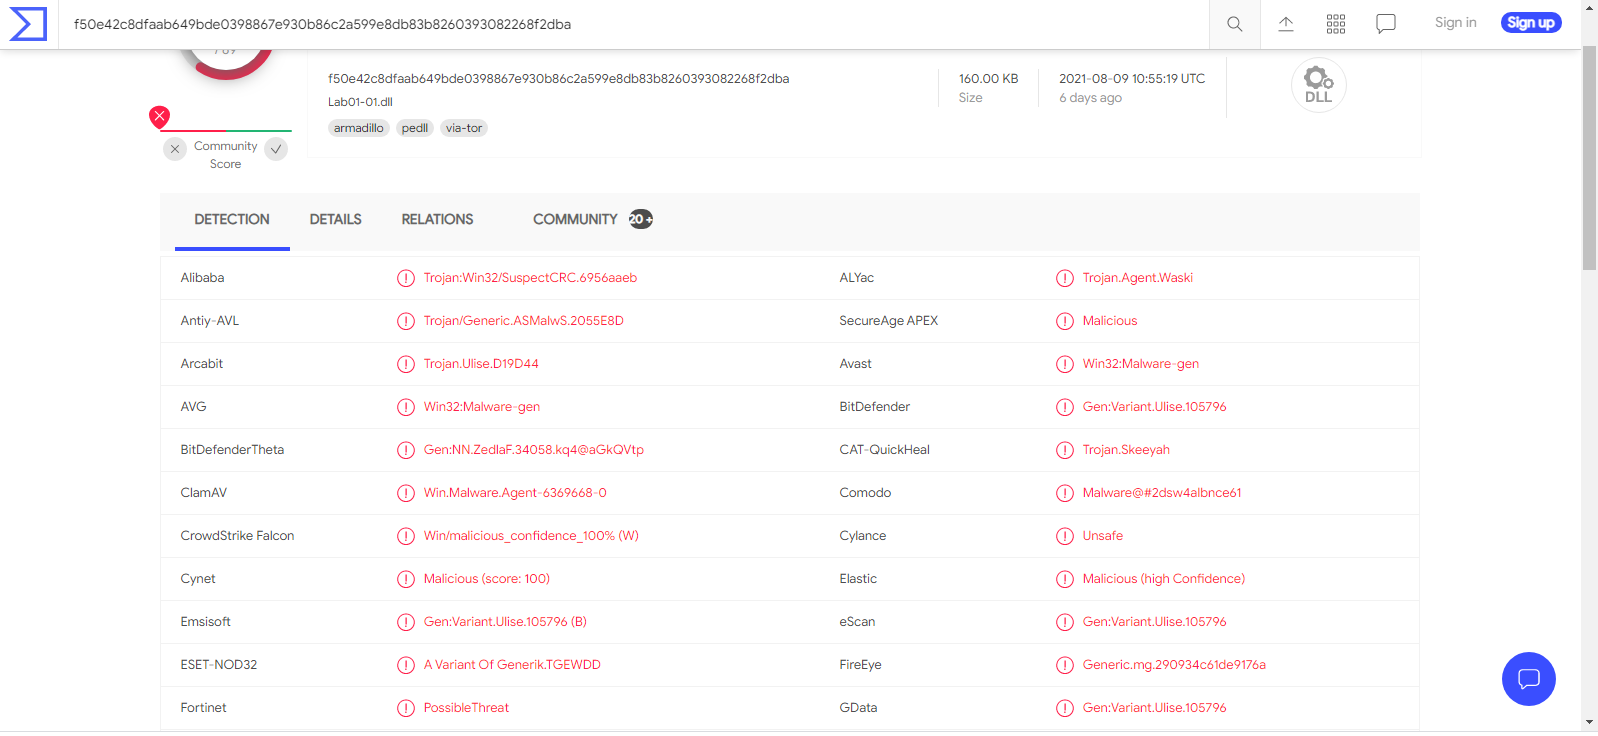Click the armadillo tag
Image resolution: width=1598 pixels, height=736 pixels.
click(x=359, y=128)
